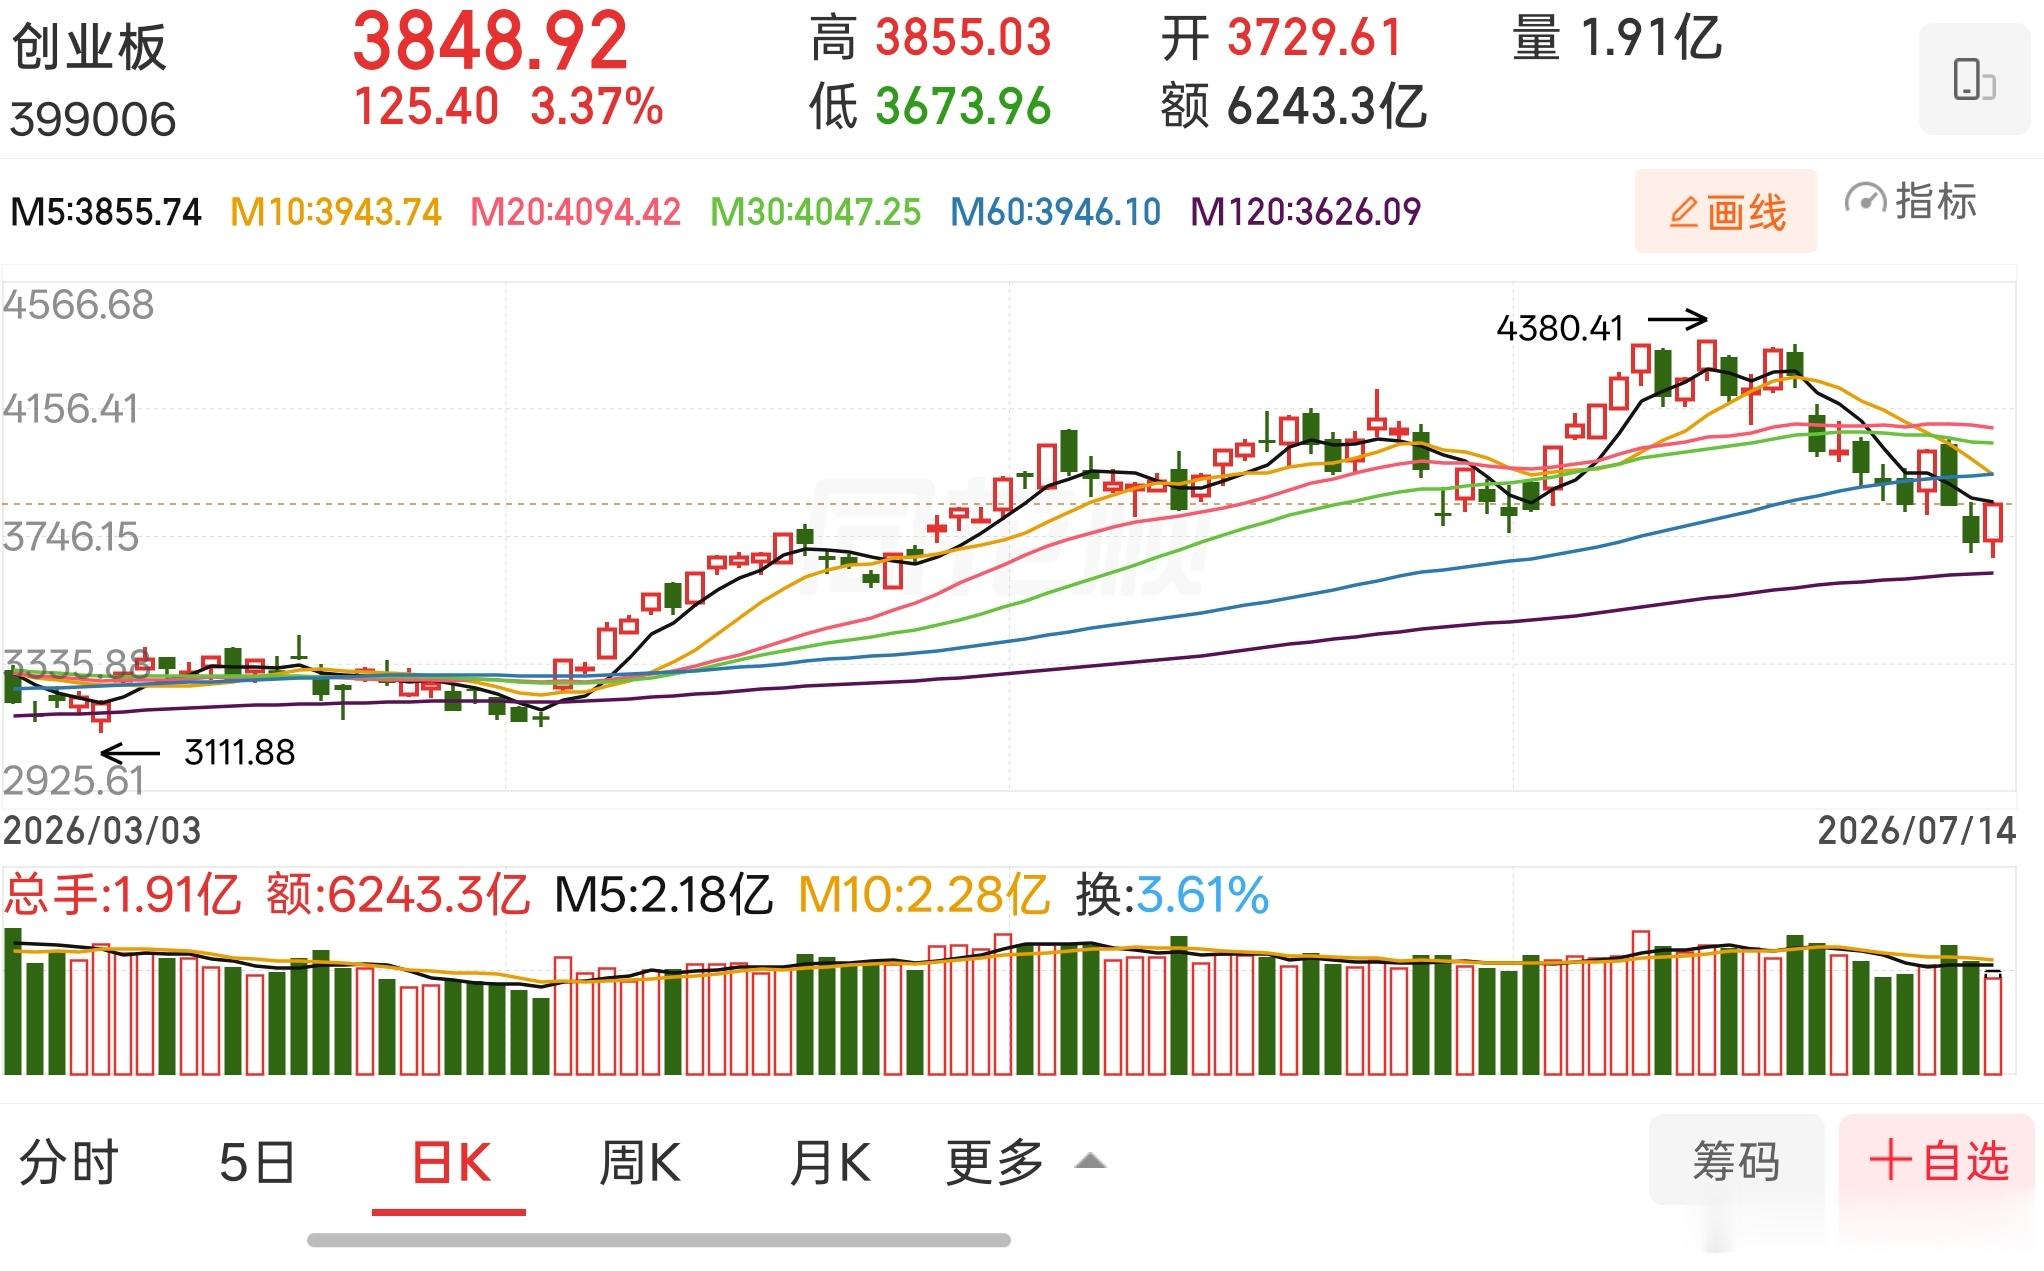Click the M5:3855.74 moving average label
This screenshot has width=2044, height=1271.
(x=106, y=212)
